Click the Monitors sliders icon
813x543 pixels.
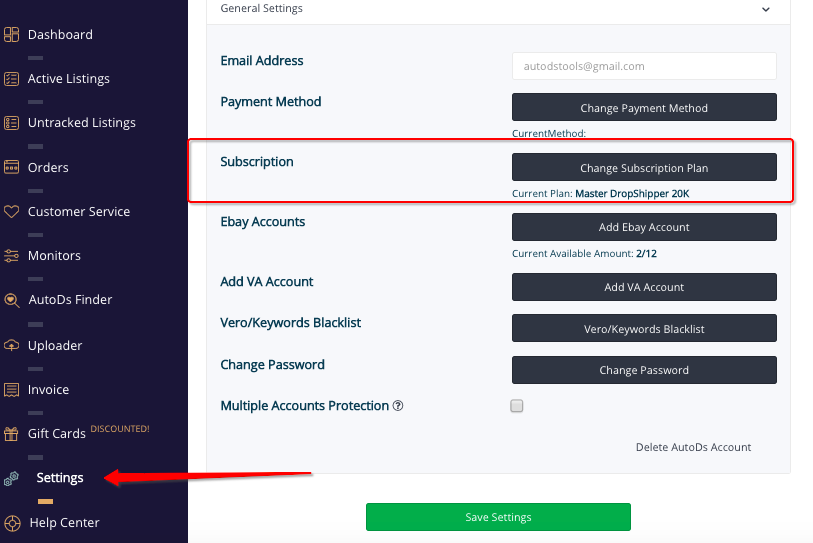tap(11, 256)
